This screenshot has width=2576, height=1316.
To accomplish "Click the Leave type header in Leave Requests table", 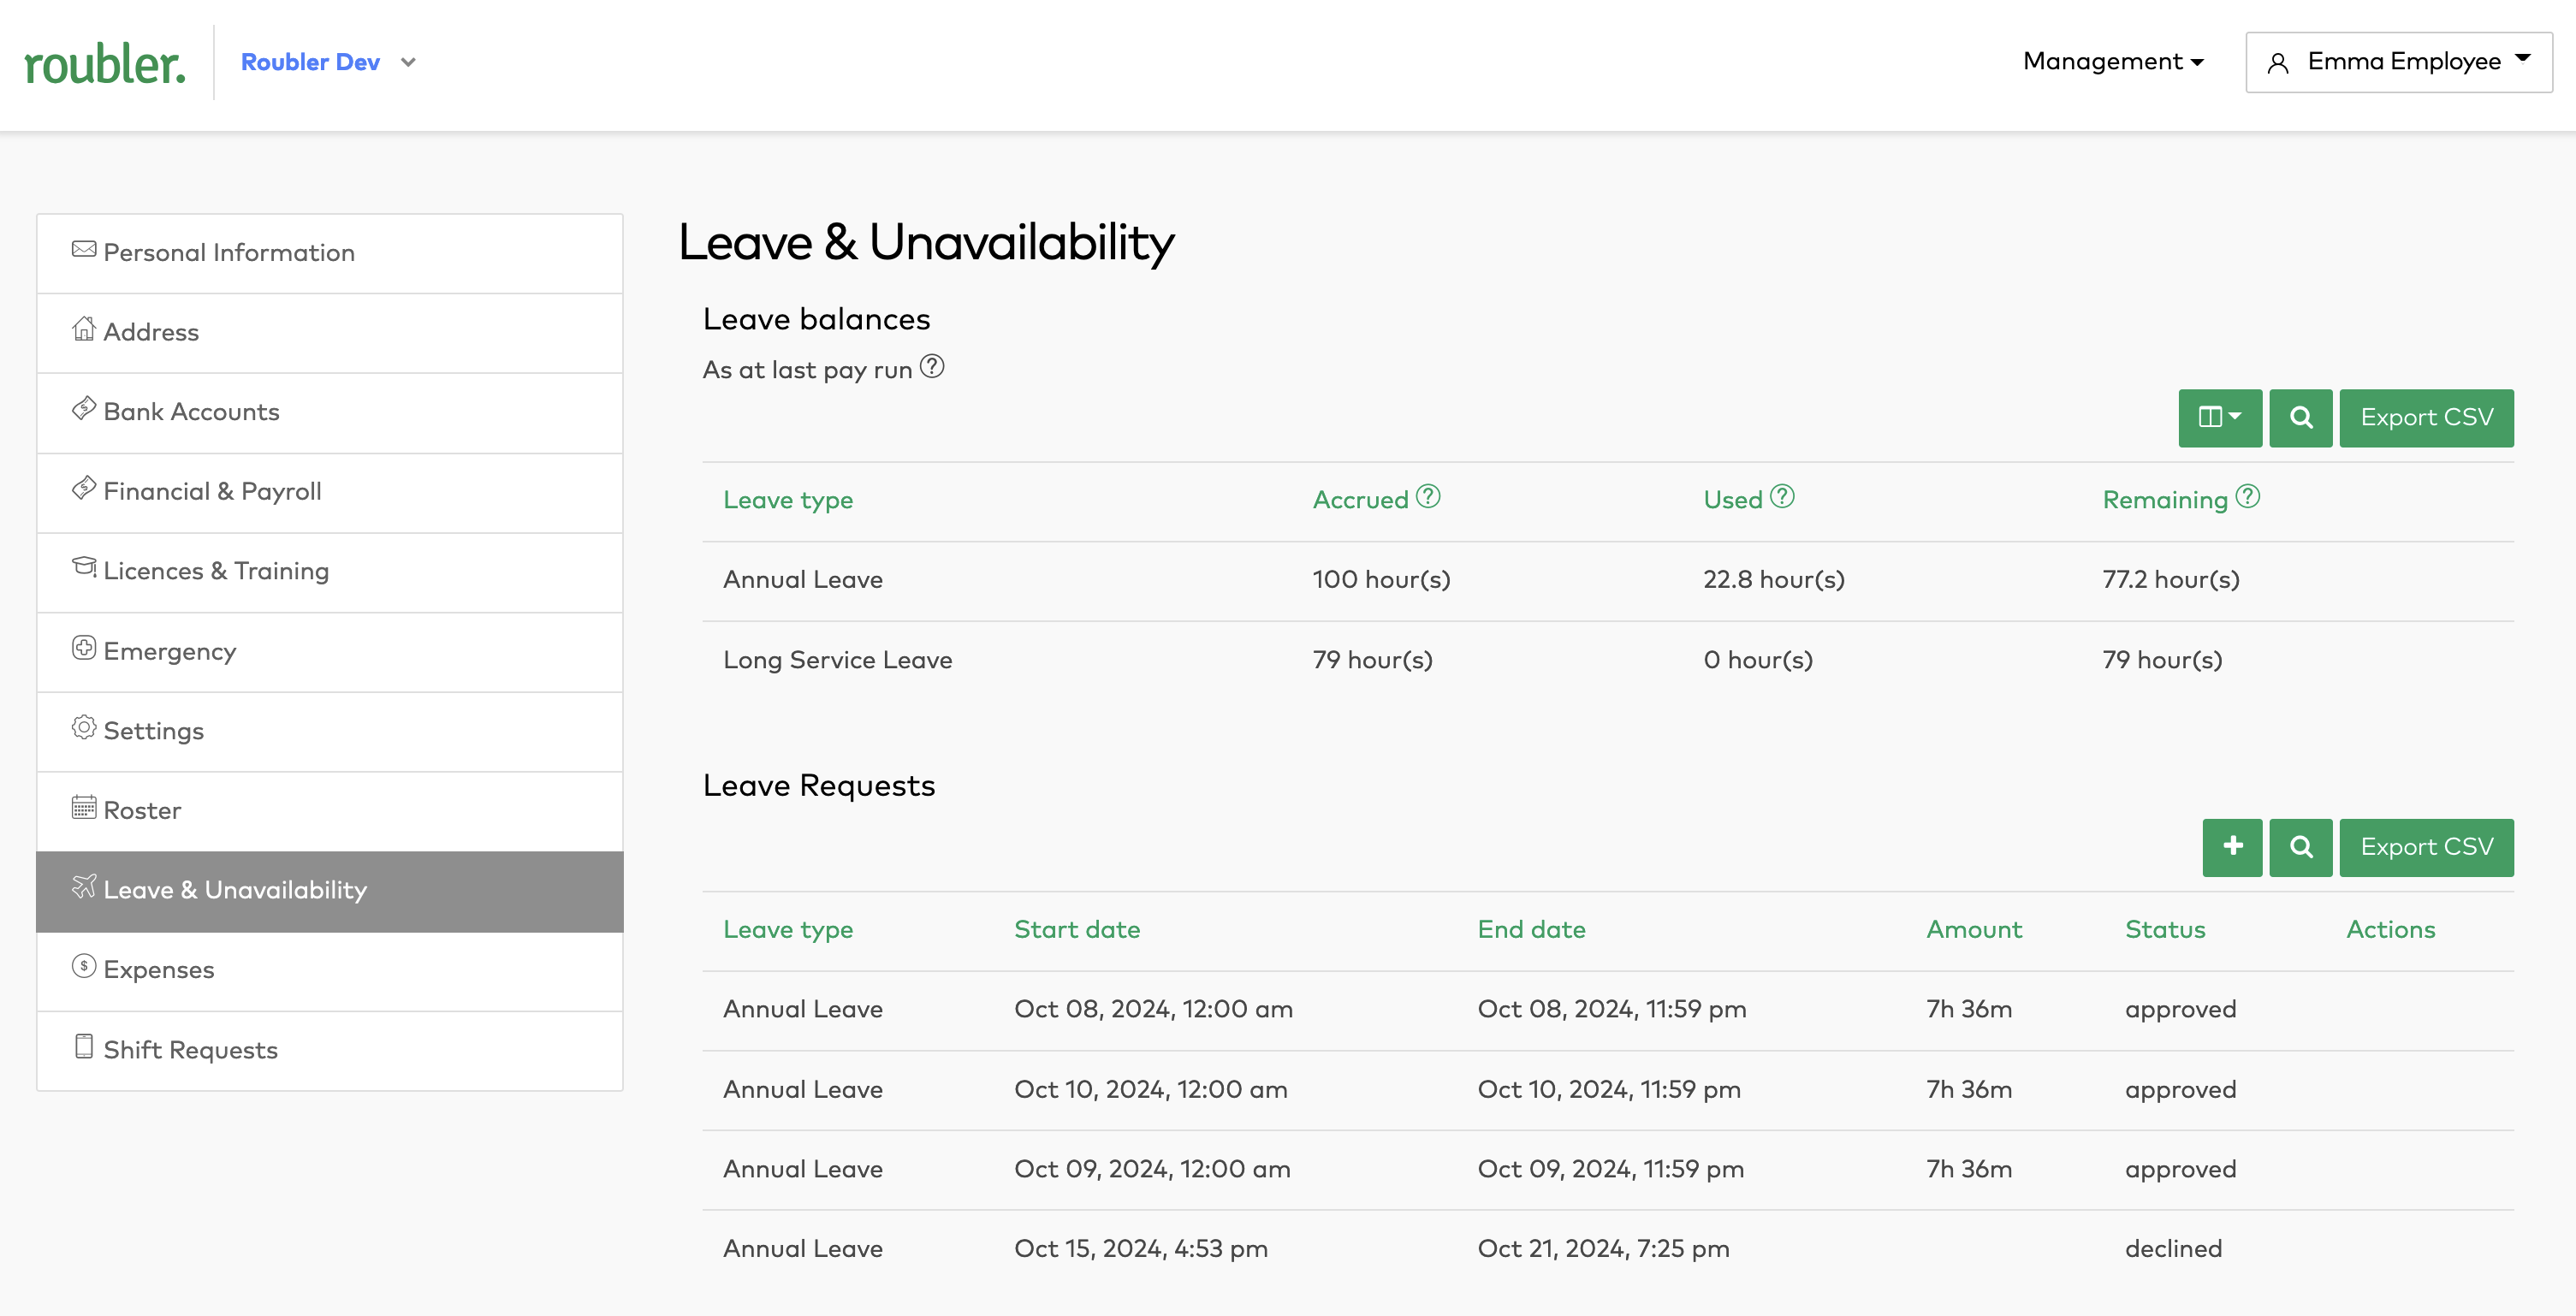I will coord(788,930).
